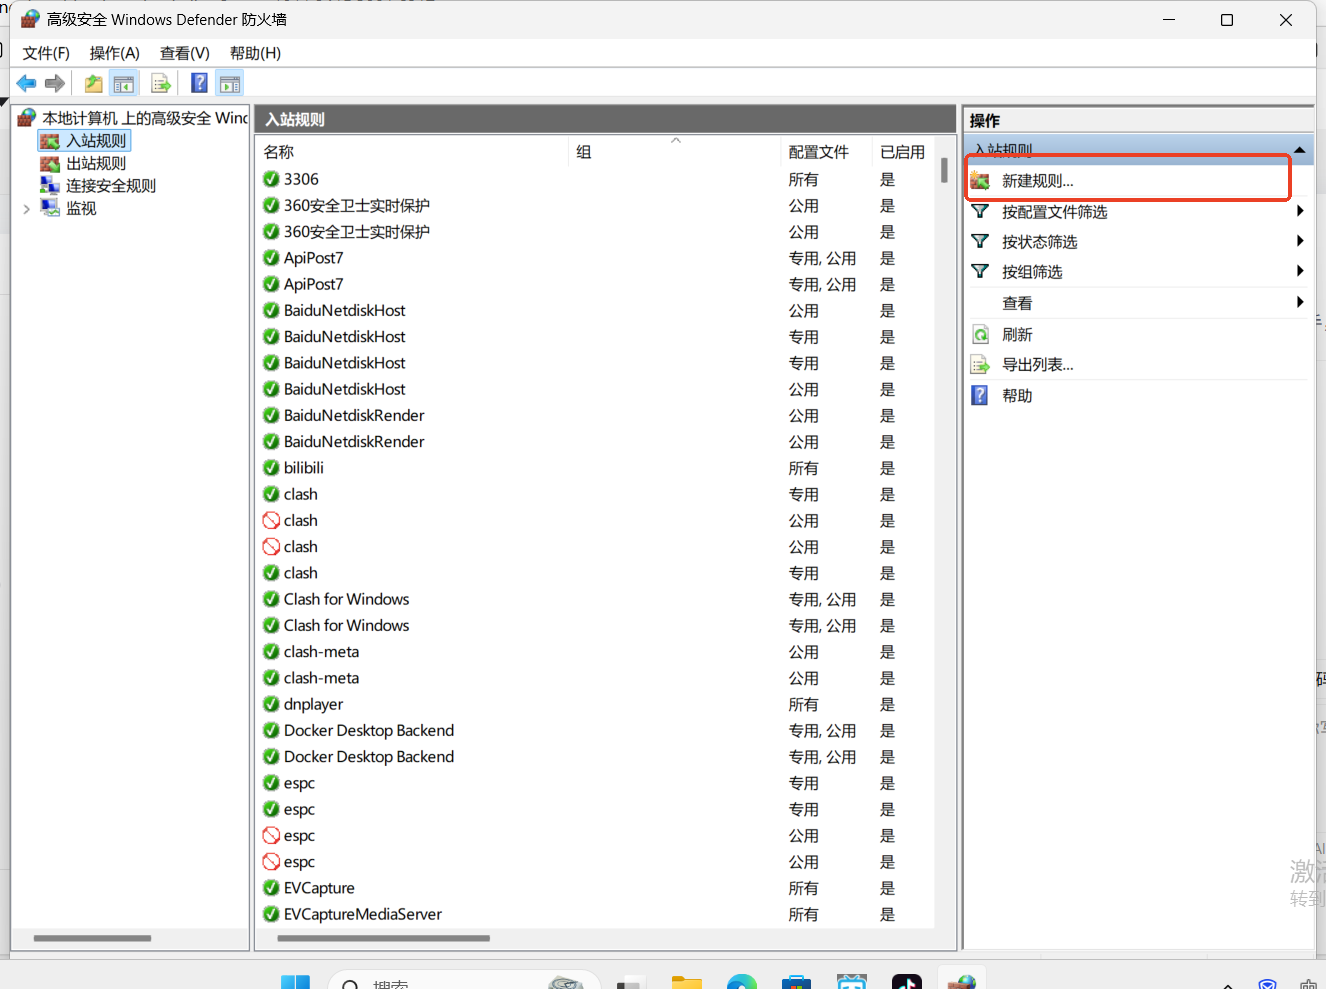Select the 监视 monitor icon in tree
Image resolution: width=1326 pixels, height=989 pixels.
click(50, 207)
